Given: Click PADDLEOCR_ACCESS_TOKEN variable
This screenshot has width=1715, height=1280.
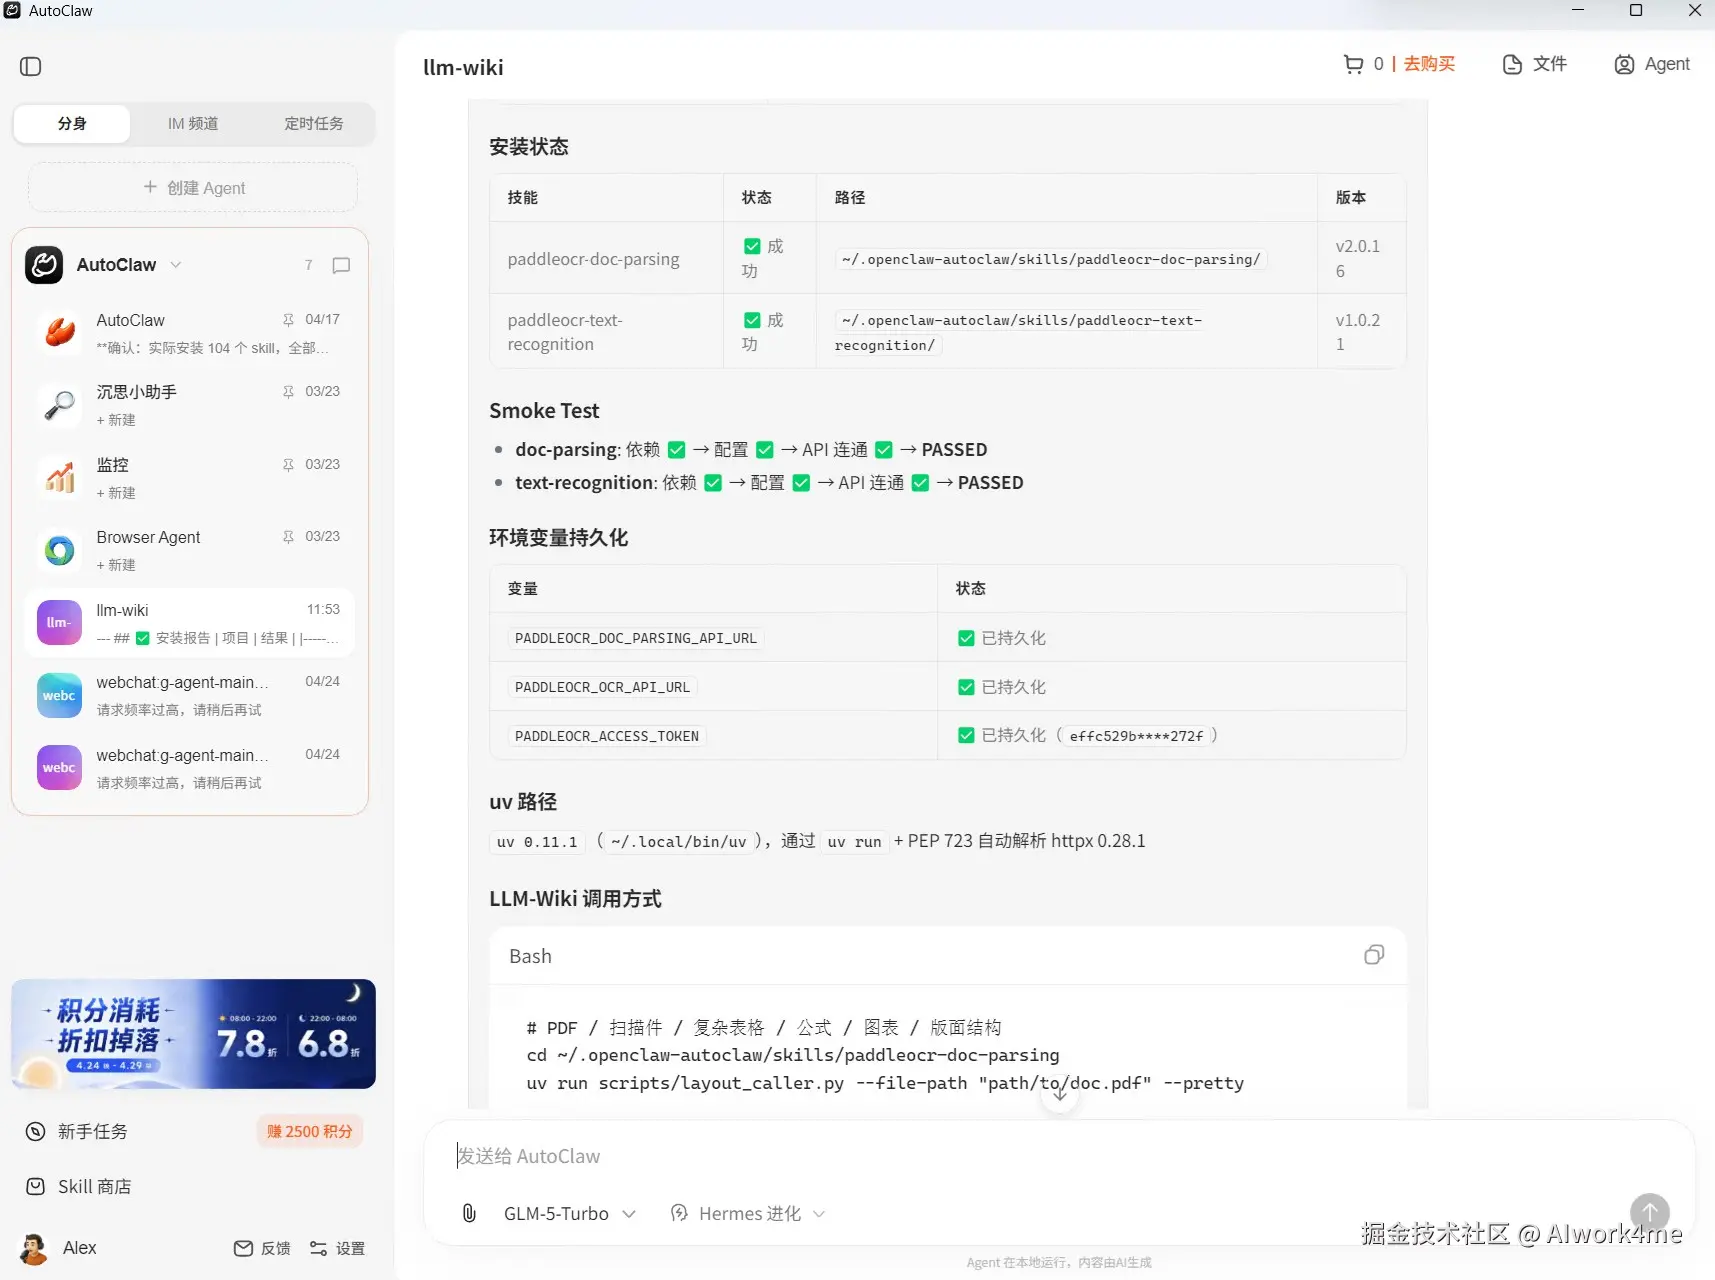Looking at the screenshot, I should (607, 736).
